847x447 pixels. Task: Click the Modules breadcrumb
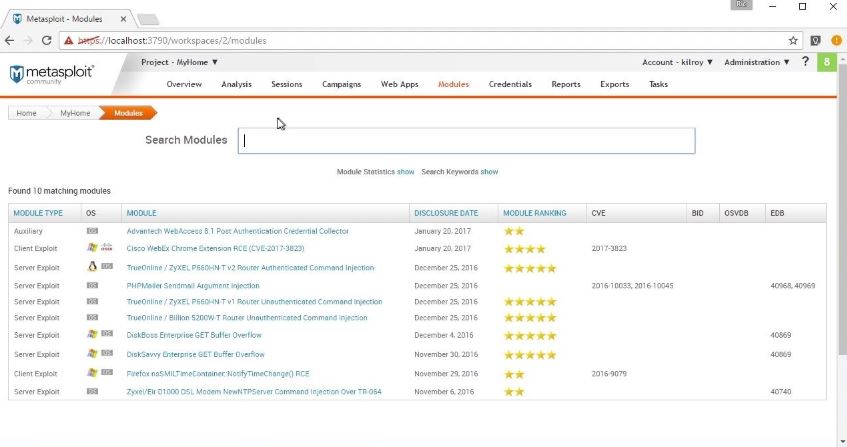pos(129,113)
